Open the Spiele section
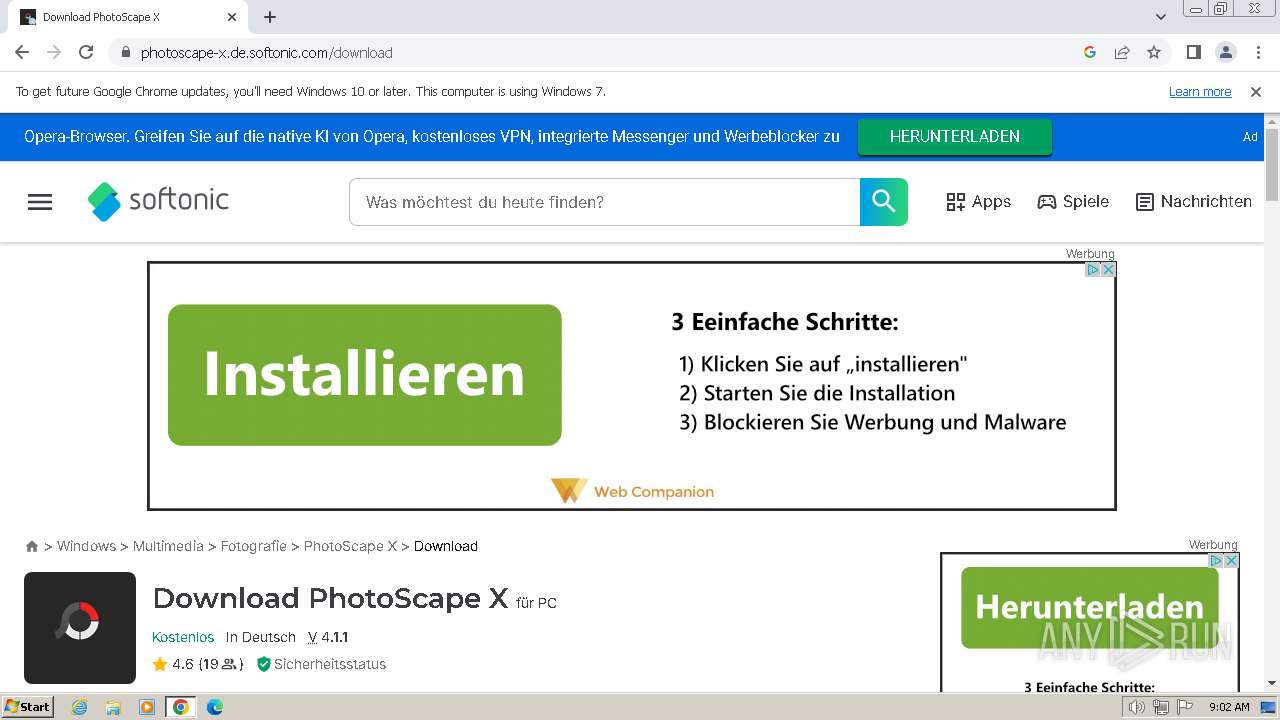The image size is (1280, 720). pos(1073,202)
